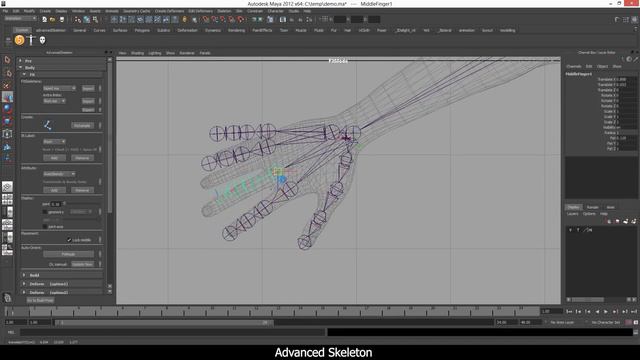This screenshot has width=640, height=360.
Task: Click the orange Advanced Skeleton 5 shelf icon
Action: 19,40
